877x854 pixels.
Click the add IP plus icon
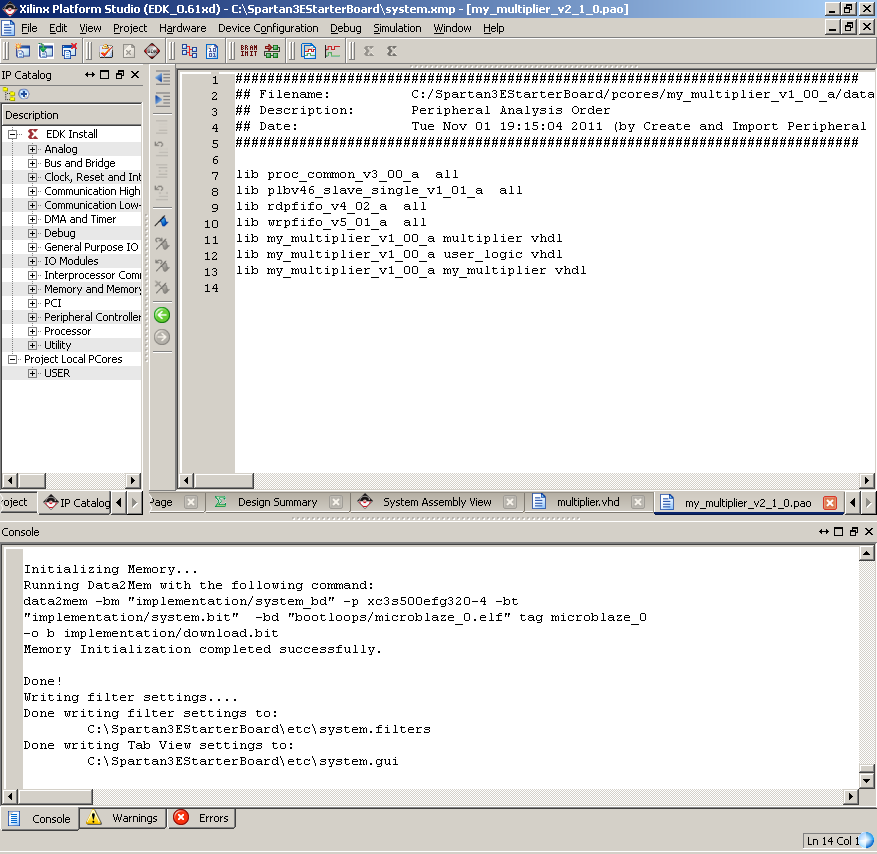pyautogui.click(x=24, y=94)
